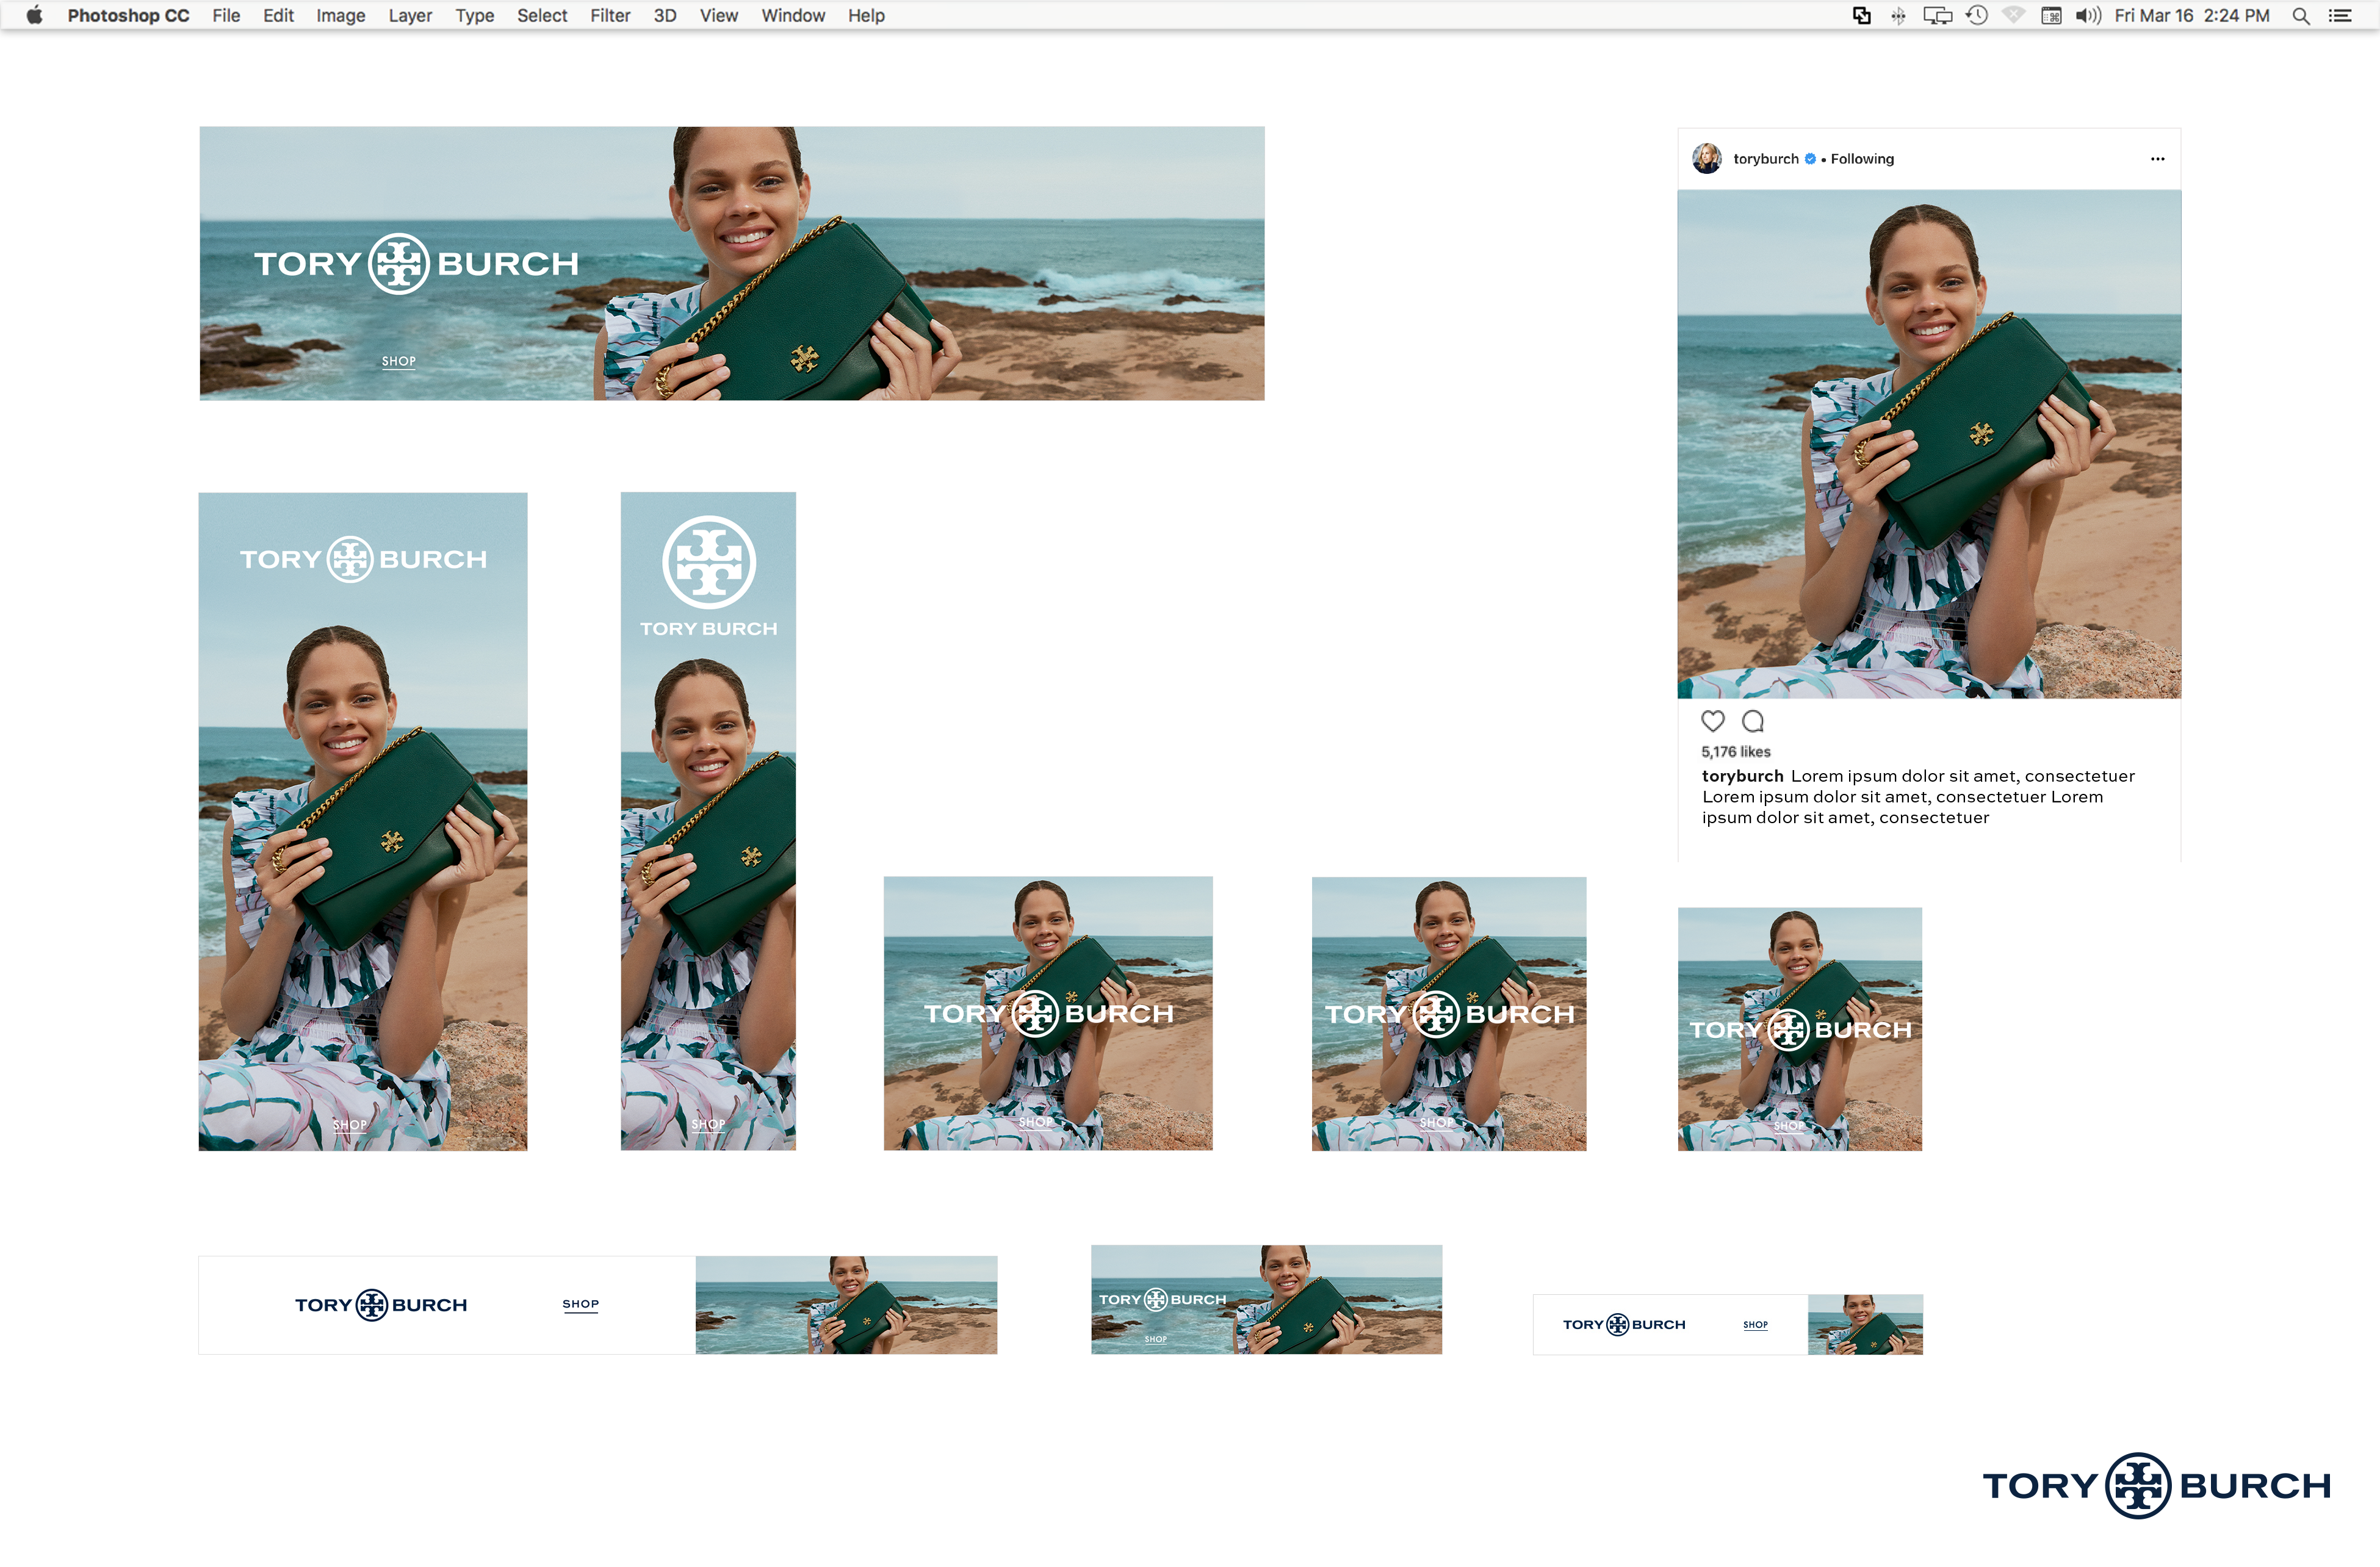Open the Help menu
This screenshot has height=1567, width=2380.
click(866, 15)
